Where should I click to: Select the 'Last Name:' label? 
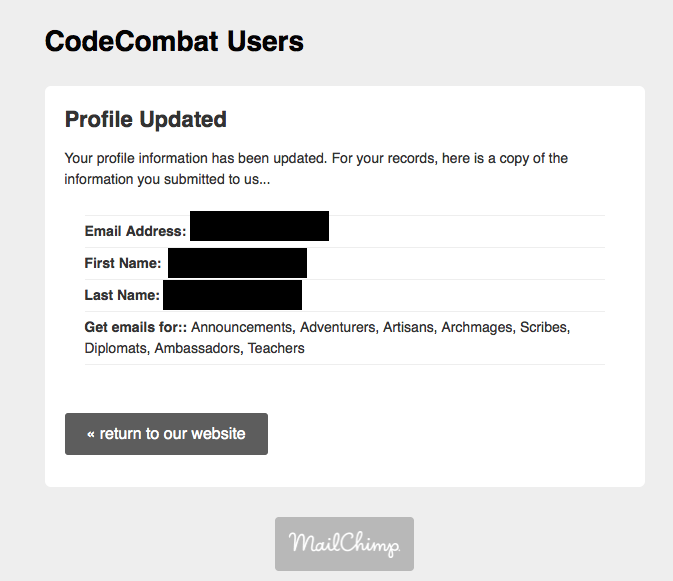pos(122,295)
